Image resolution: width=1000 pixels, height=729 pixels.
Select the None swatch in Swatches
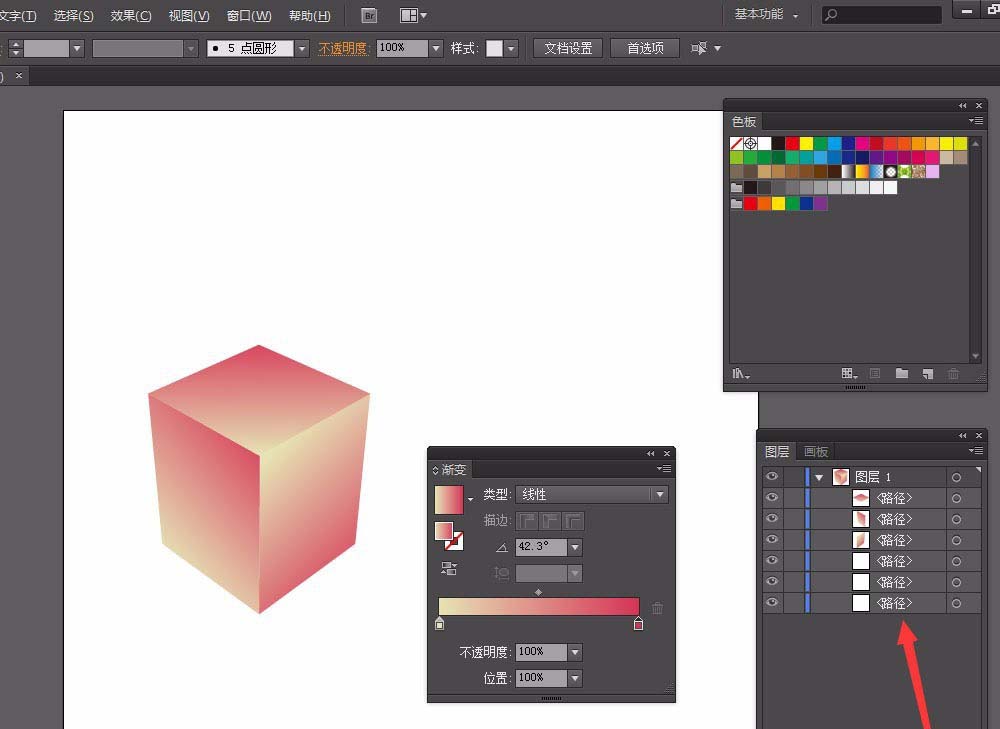point(737,144)
